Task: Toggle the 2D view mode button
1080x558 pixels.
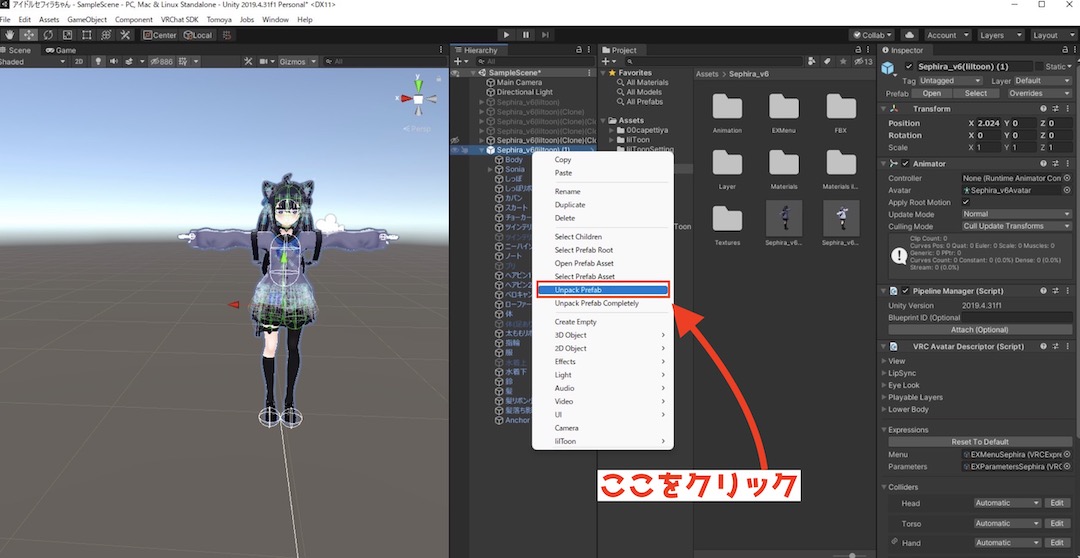Action: [x=79, y=61]
